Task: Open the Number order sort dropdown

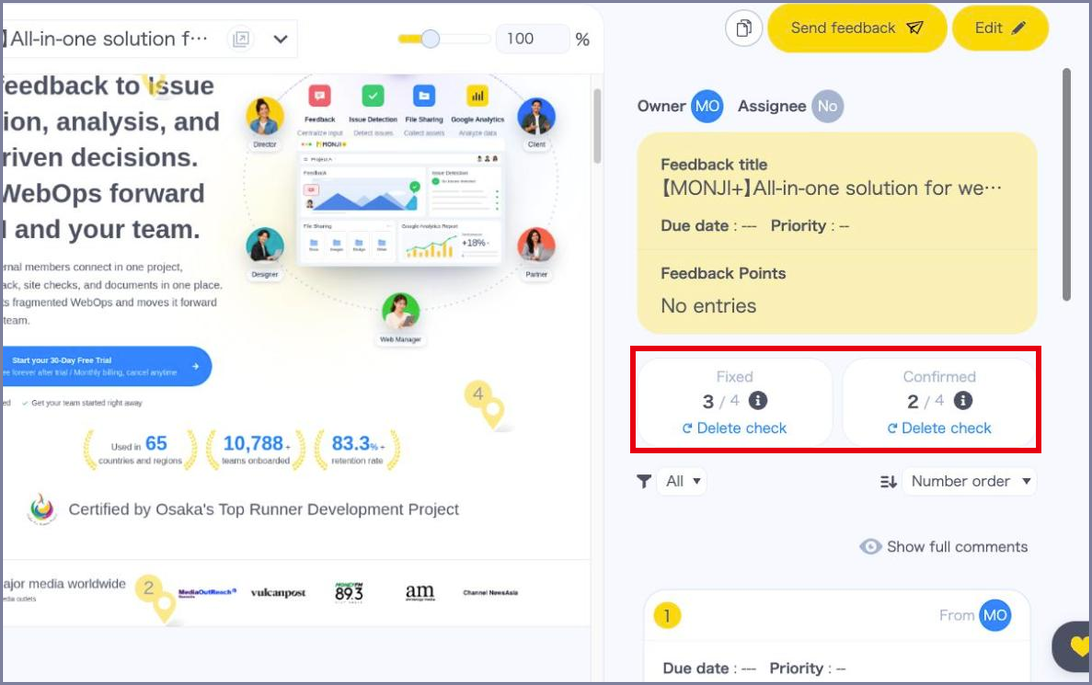Action: tap(969, 481)
